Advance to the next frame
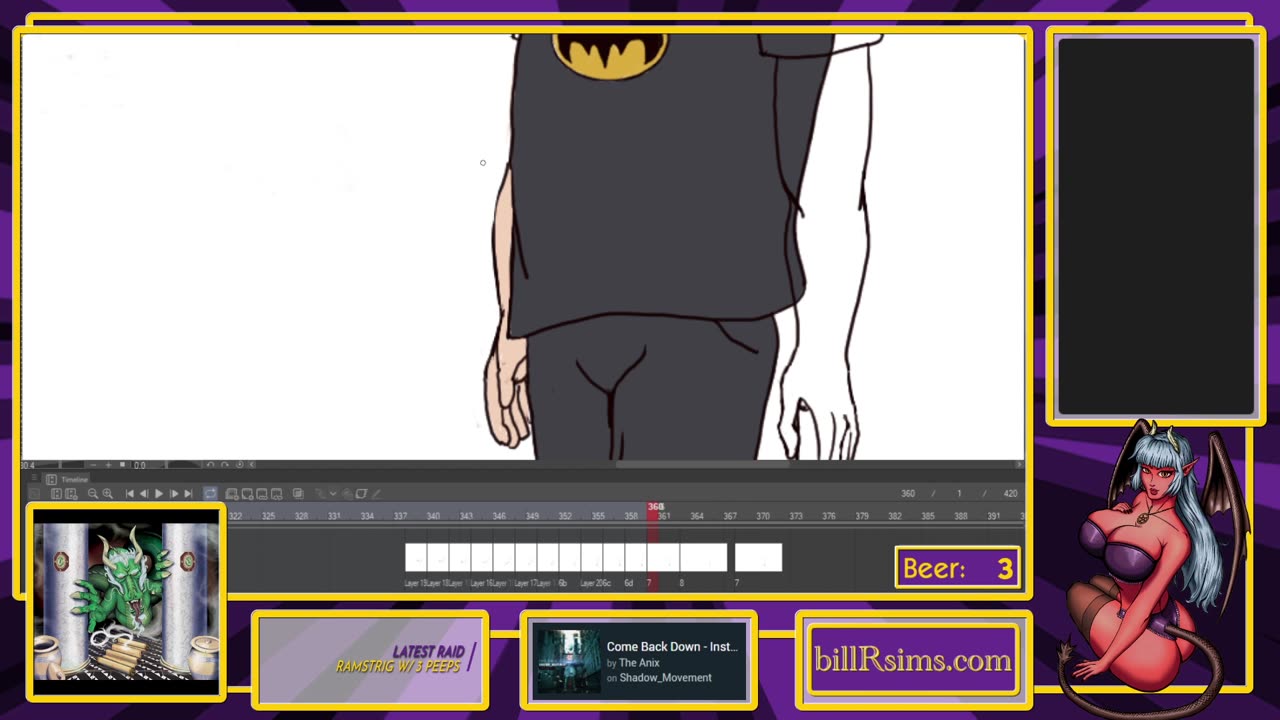This screenshot has width=1280, height=720. (x=174, y=493)
